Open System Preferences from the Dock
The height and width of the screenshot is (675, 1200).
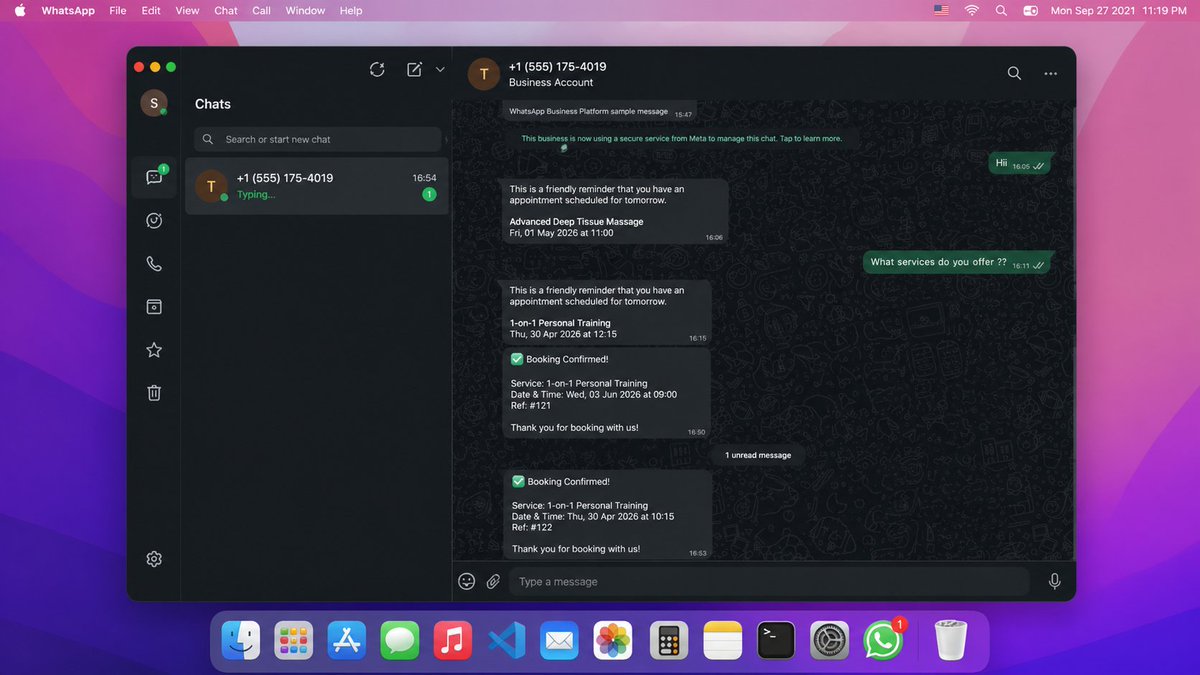(x=829, y=640)
